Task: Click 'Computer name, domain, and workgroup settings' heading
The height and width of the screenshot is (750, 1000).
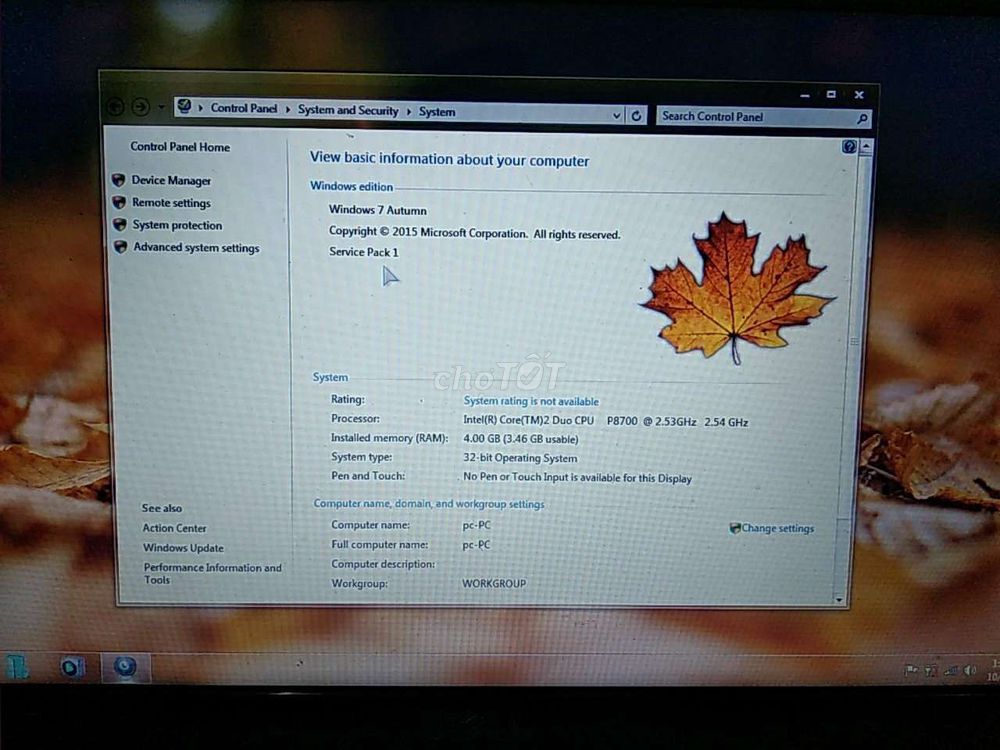Action: pyautogui.click(x=429, y=504)
